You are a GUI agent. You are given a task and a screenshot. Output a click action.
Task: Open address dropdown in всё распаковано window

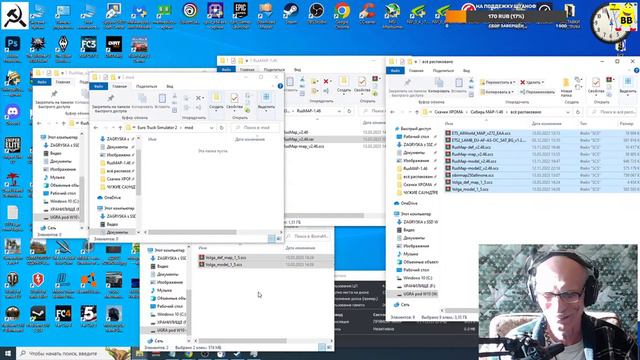click(x=568, y=112)
